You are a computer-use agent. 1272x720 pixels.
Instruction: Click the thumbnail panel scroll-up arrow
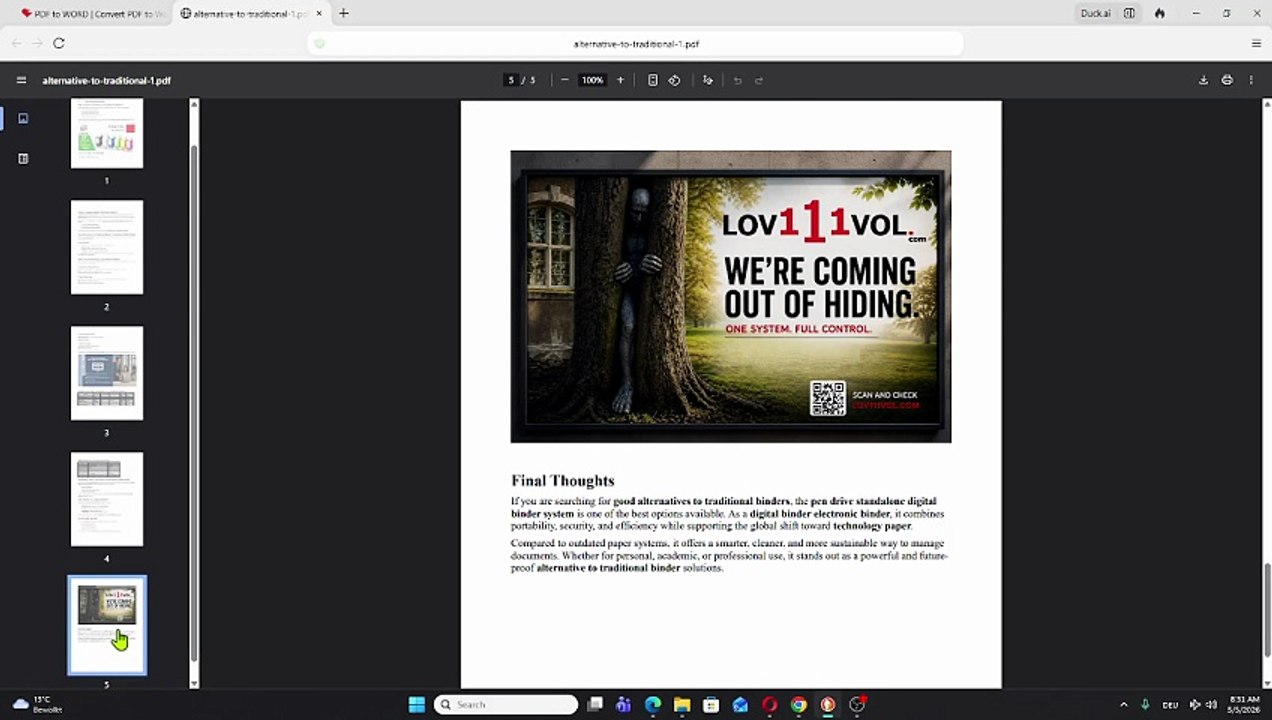pos(194,104)
